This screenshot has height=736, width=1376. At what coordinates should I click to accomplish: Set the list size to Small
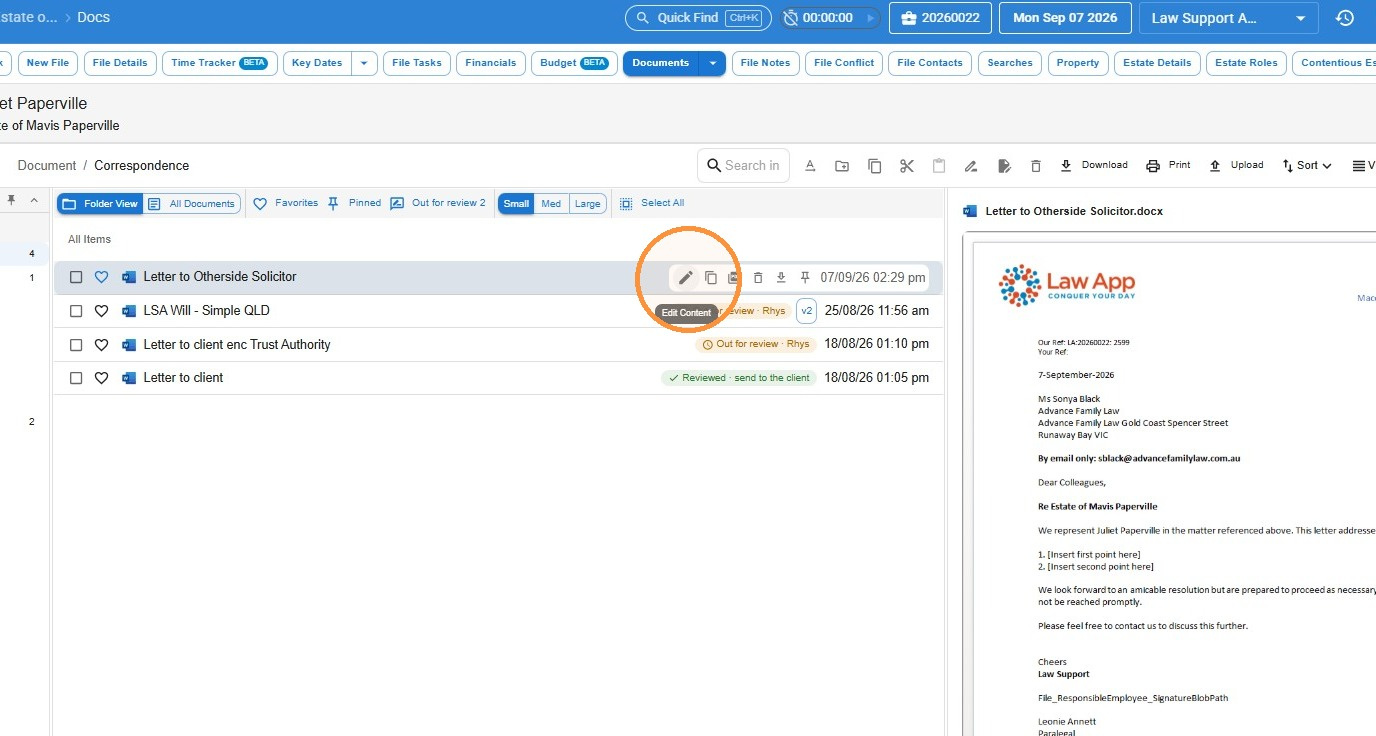coord(517,204)
